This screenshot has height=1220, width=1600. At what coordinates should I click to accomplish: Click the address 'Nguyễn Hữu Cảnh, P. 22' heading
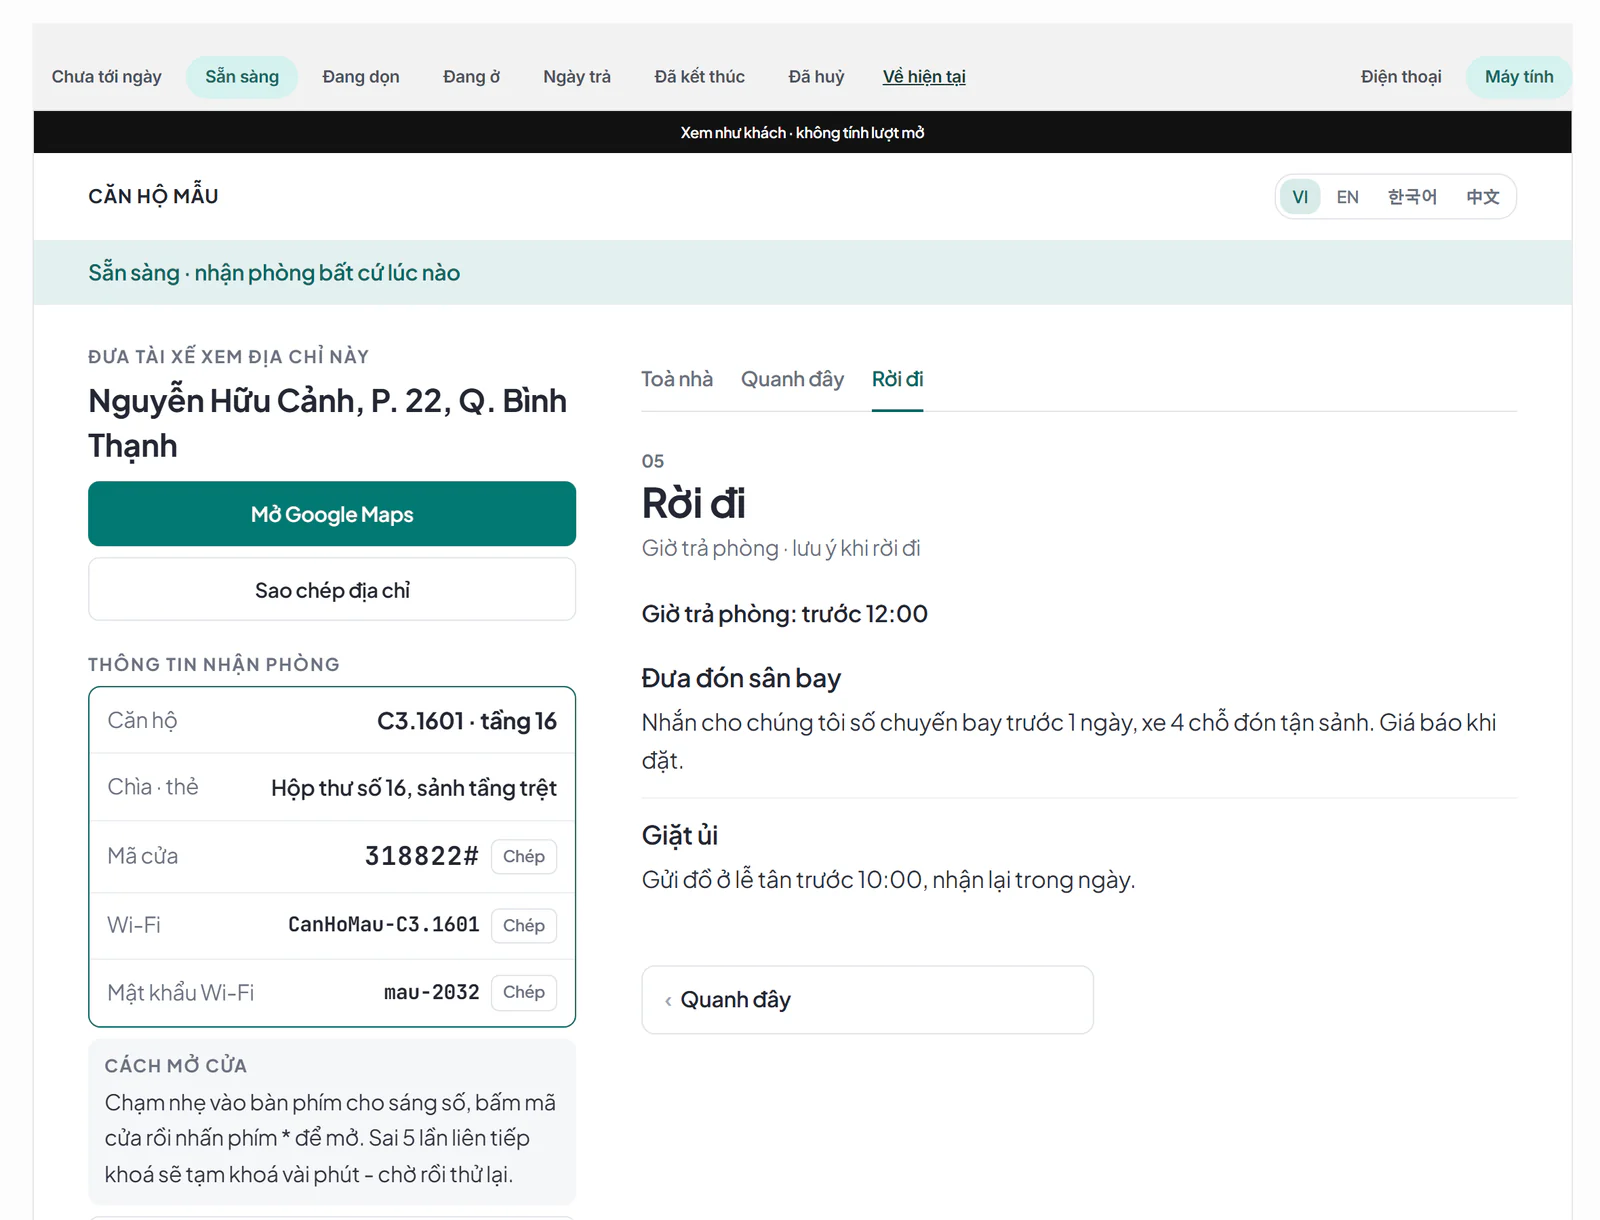pyautogui.click(x=327, y=423)
